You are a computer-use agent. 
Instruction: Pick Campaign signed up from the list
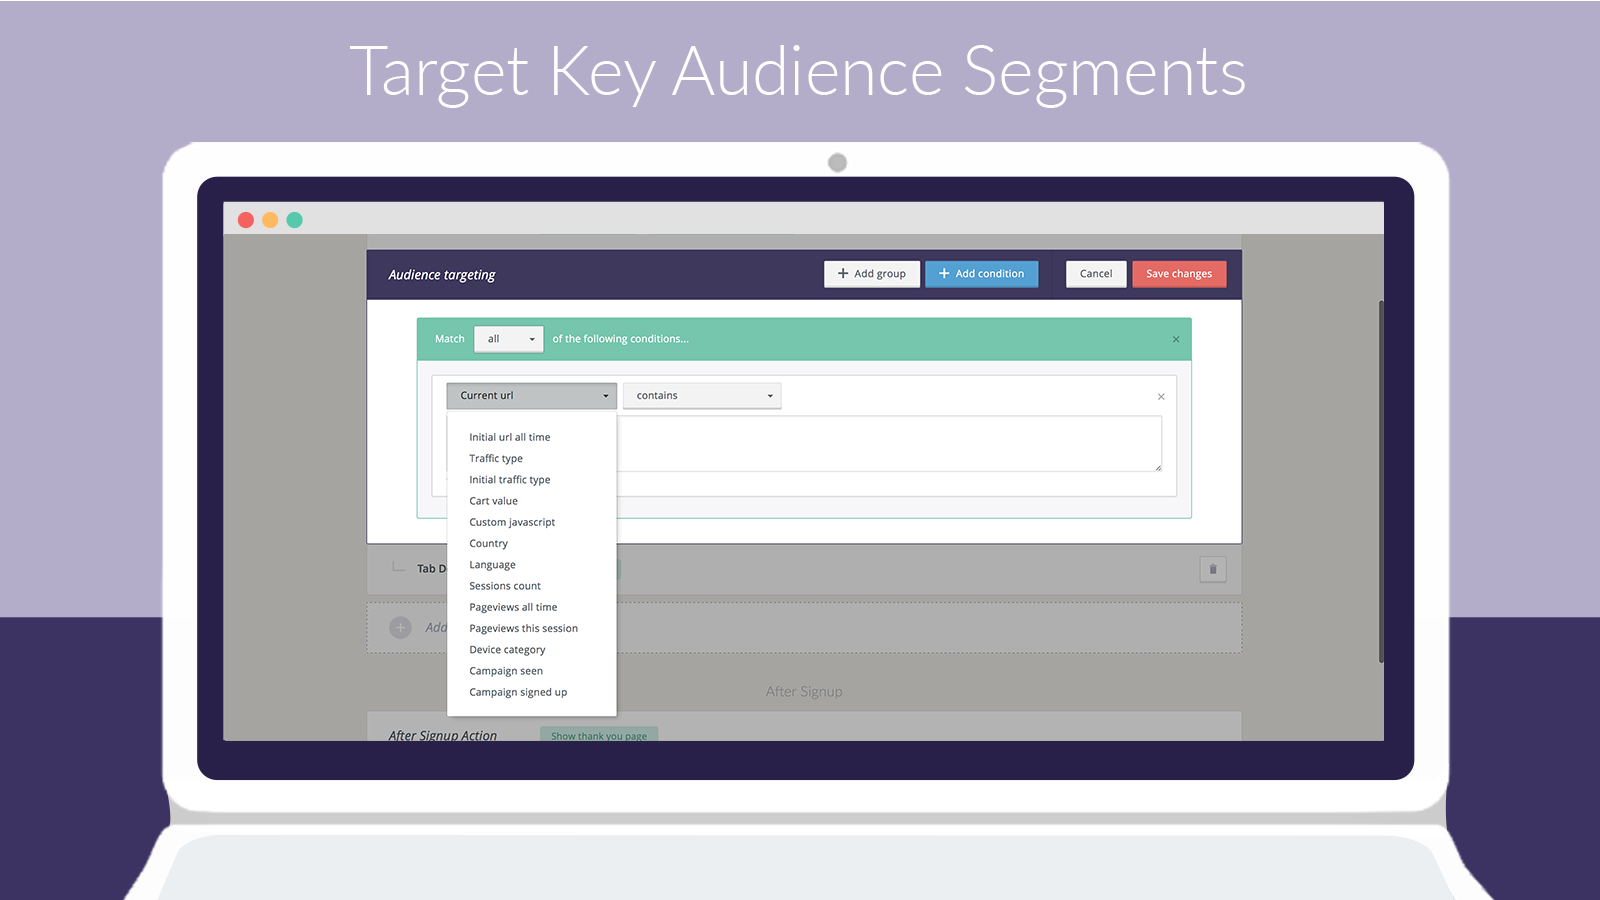(x=518, y=691)
